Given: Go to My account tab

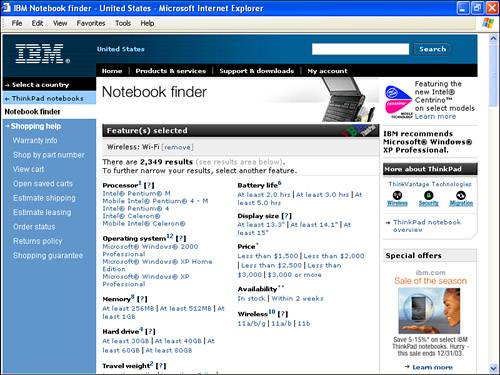Looking at the screenshot, I should click(x=327, y=71).
